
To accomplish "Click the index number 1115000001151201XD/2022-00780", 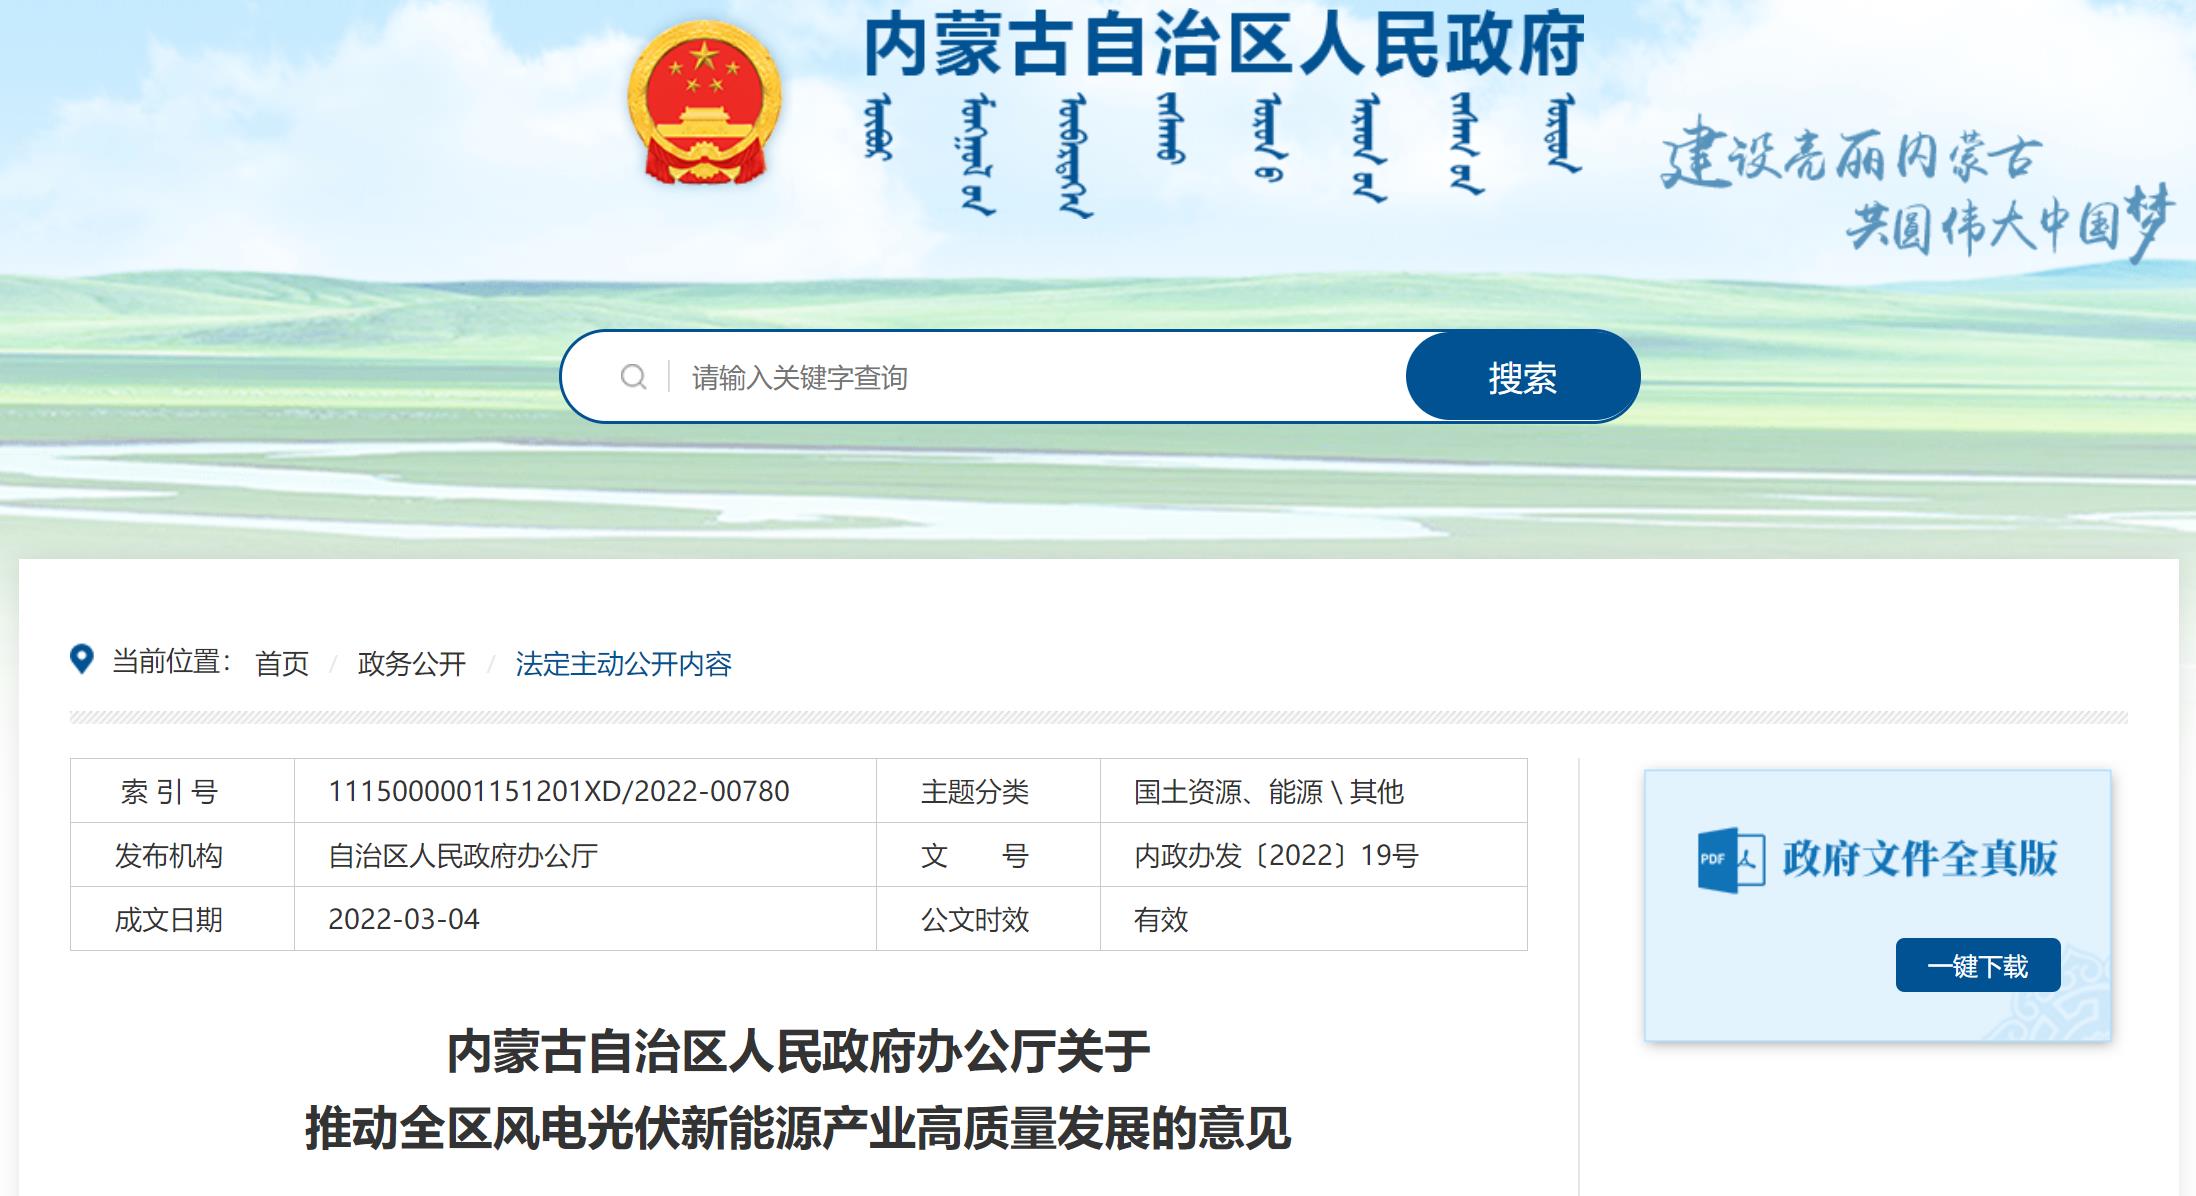I will click(558, 792).
